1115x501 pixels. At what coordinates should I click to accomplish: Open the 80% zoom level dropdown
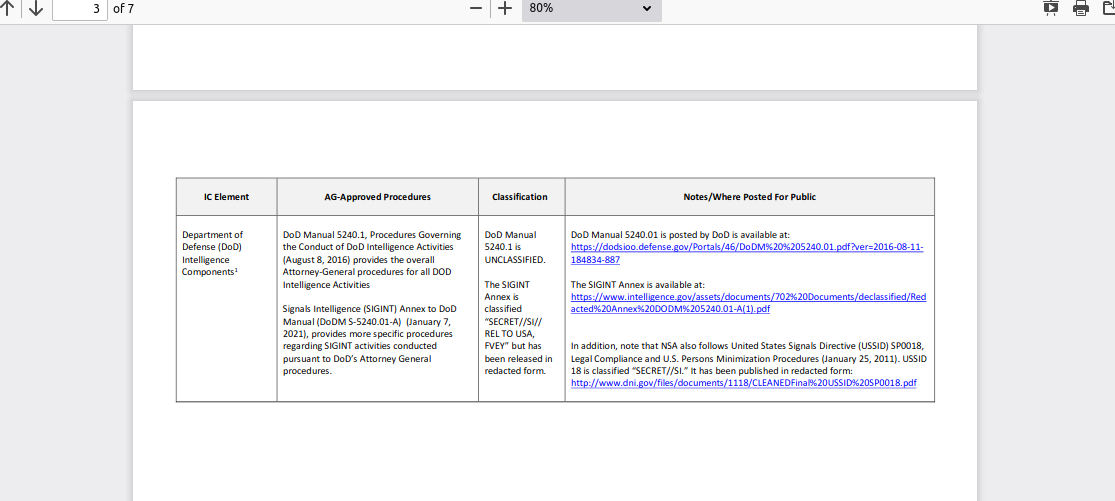(592, 9)
